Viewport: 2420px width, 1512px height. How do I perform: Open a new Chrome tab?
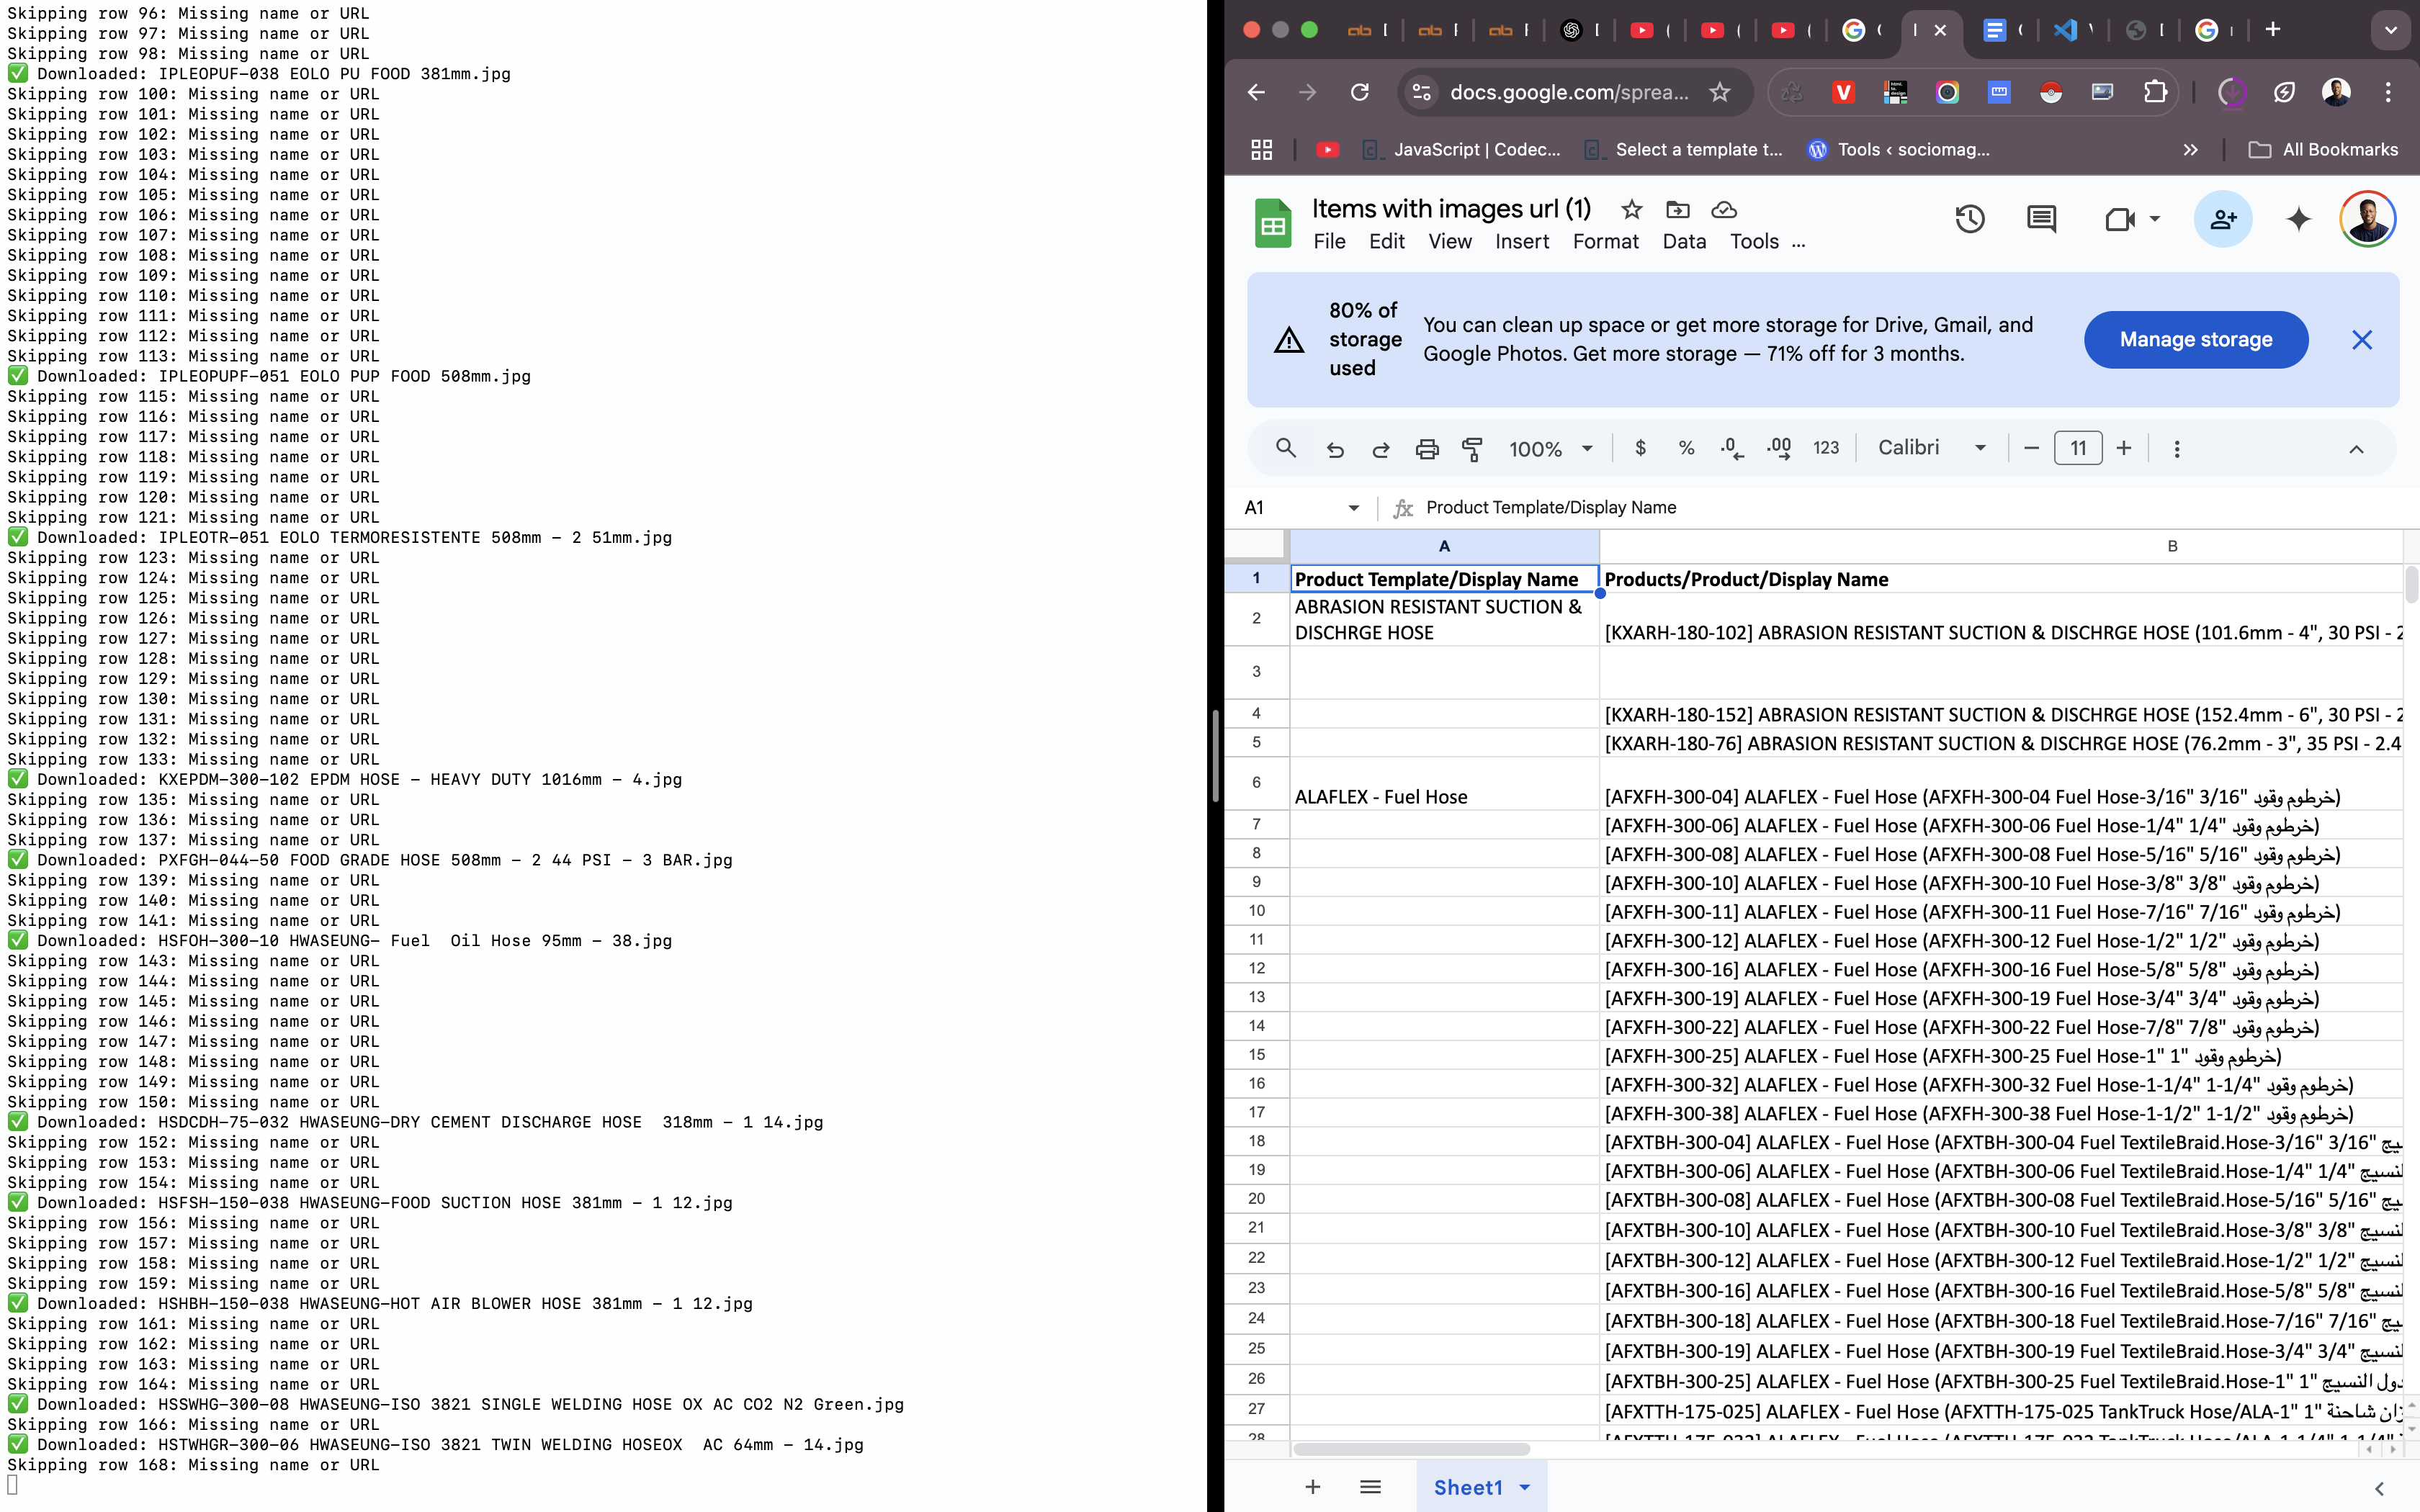pos(2273,30)
